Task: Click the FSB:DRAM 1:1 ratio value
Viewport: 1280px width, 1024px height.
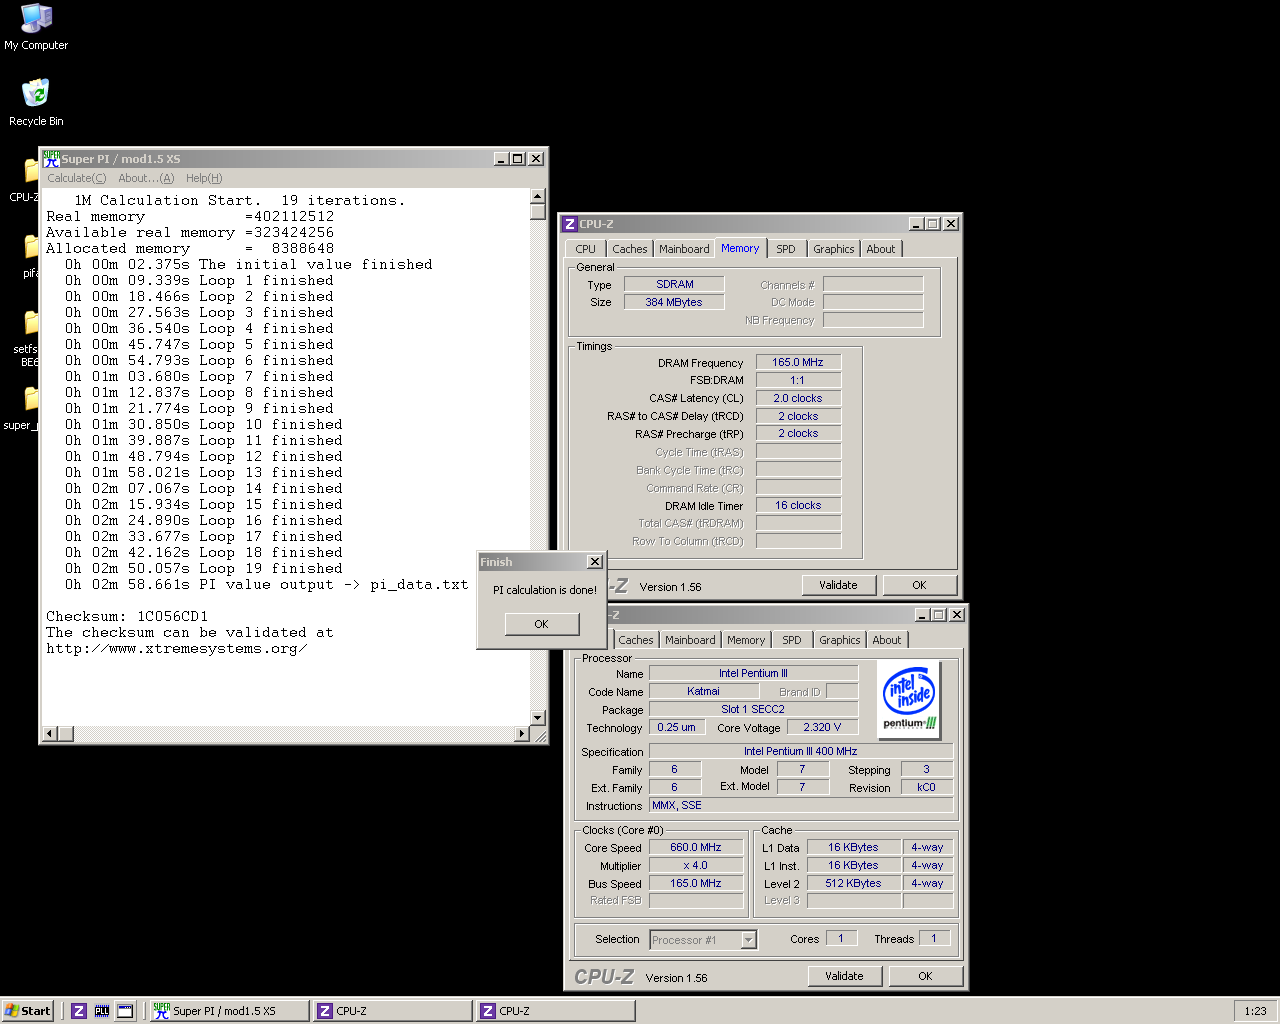Action: pyautogui.click(x=798, y=380)
